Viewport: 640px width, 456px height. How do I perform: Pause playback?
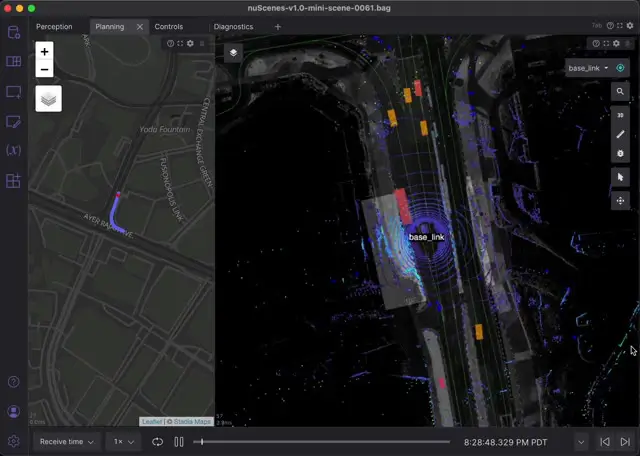pos(179,442)
